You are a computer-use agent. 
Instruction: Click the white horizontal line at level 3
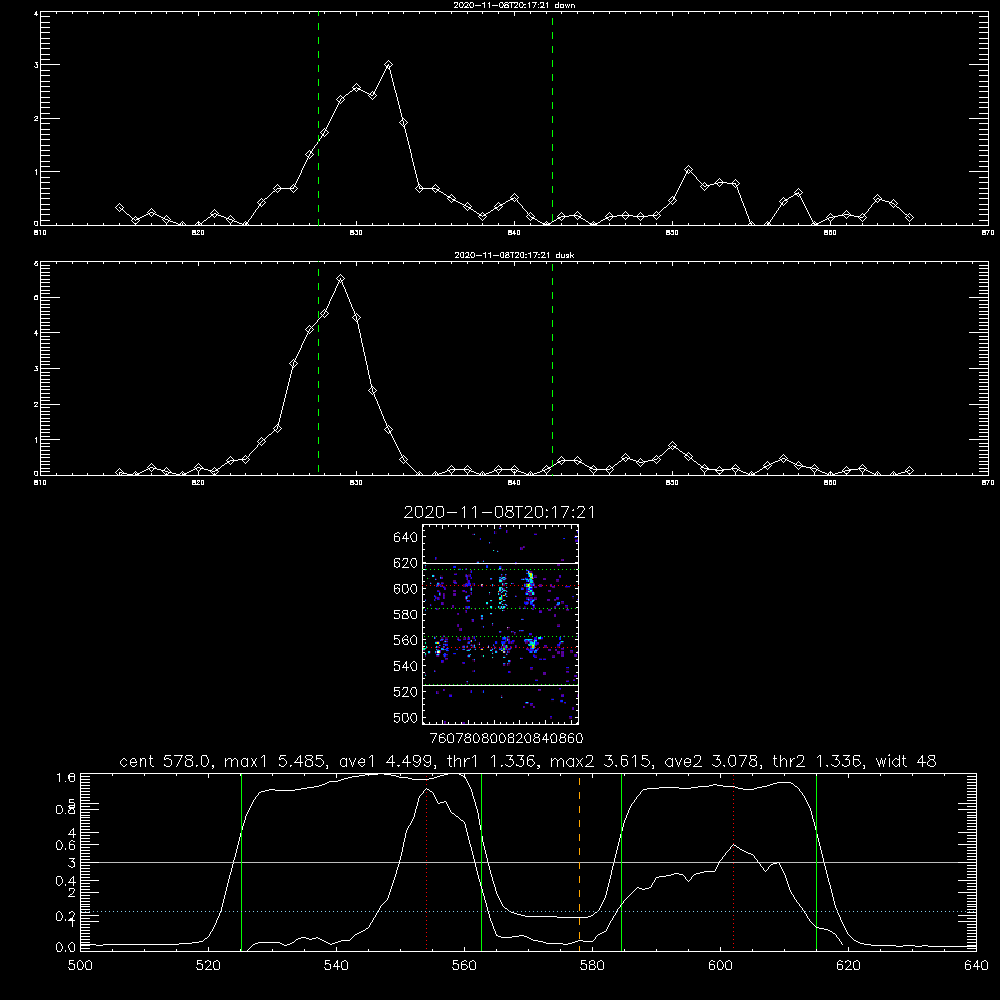click(528, 862)
